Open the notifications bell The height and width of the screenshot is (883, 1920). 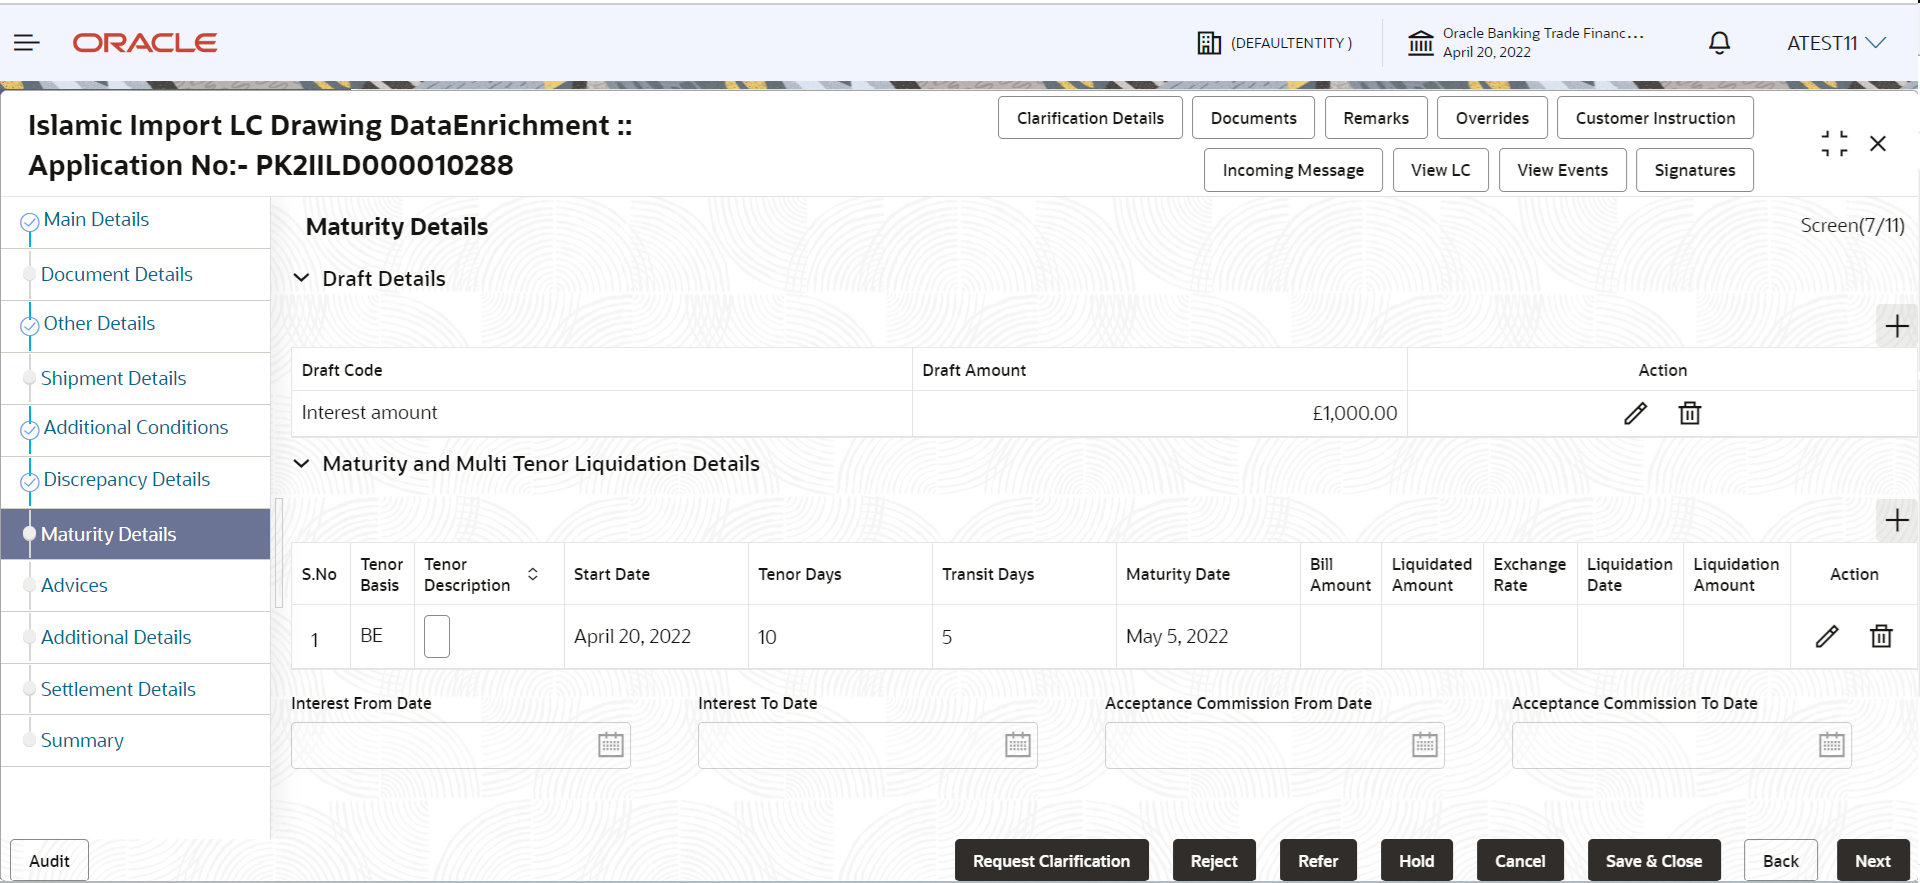click(1719, 43)
